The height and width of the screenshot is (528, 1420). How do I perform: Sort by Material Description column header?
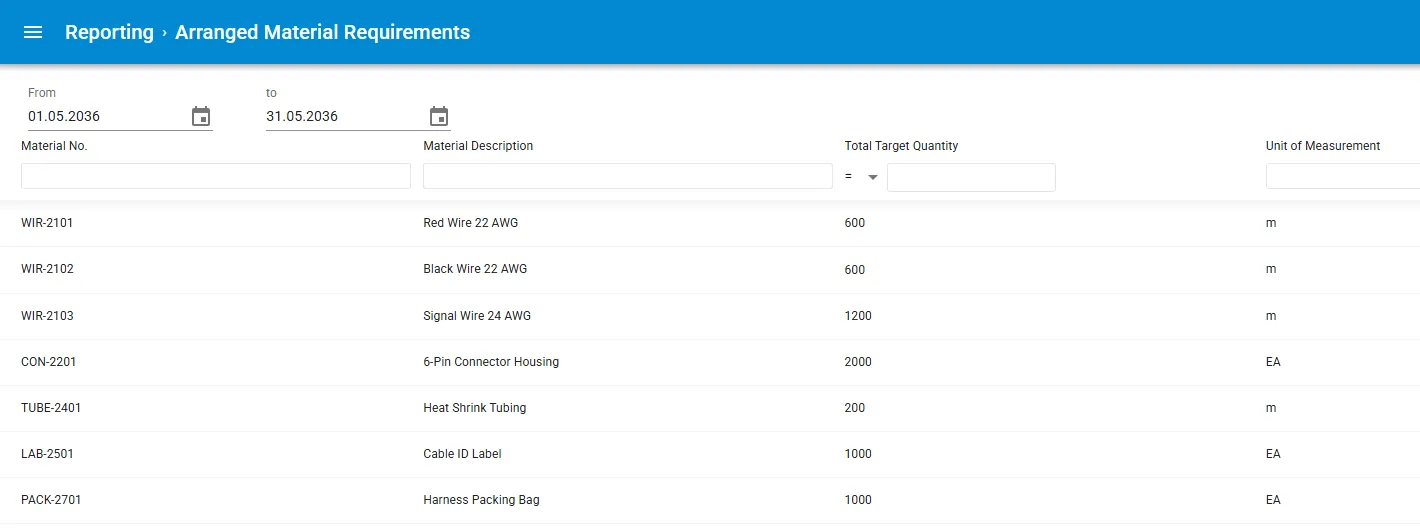[x=478, y=146]
